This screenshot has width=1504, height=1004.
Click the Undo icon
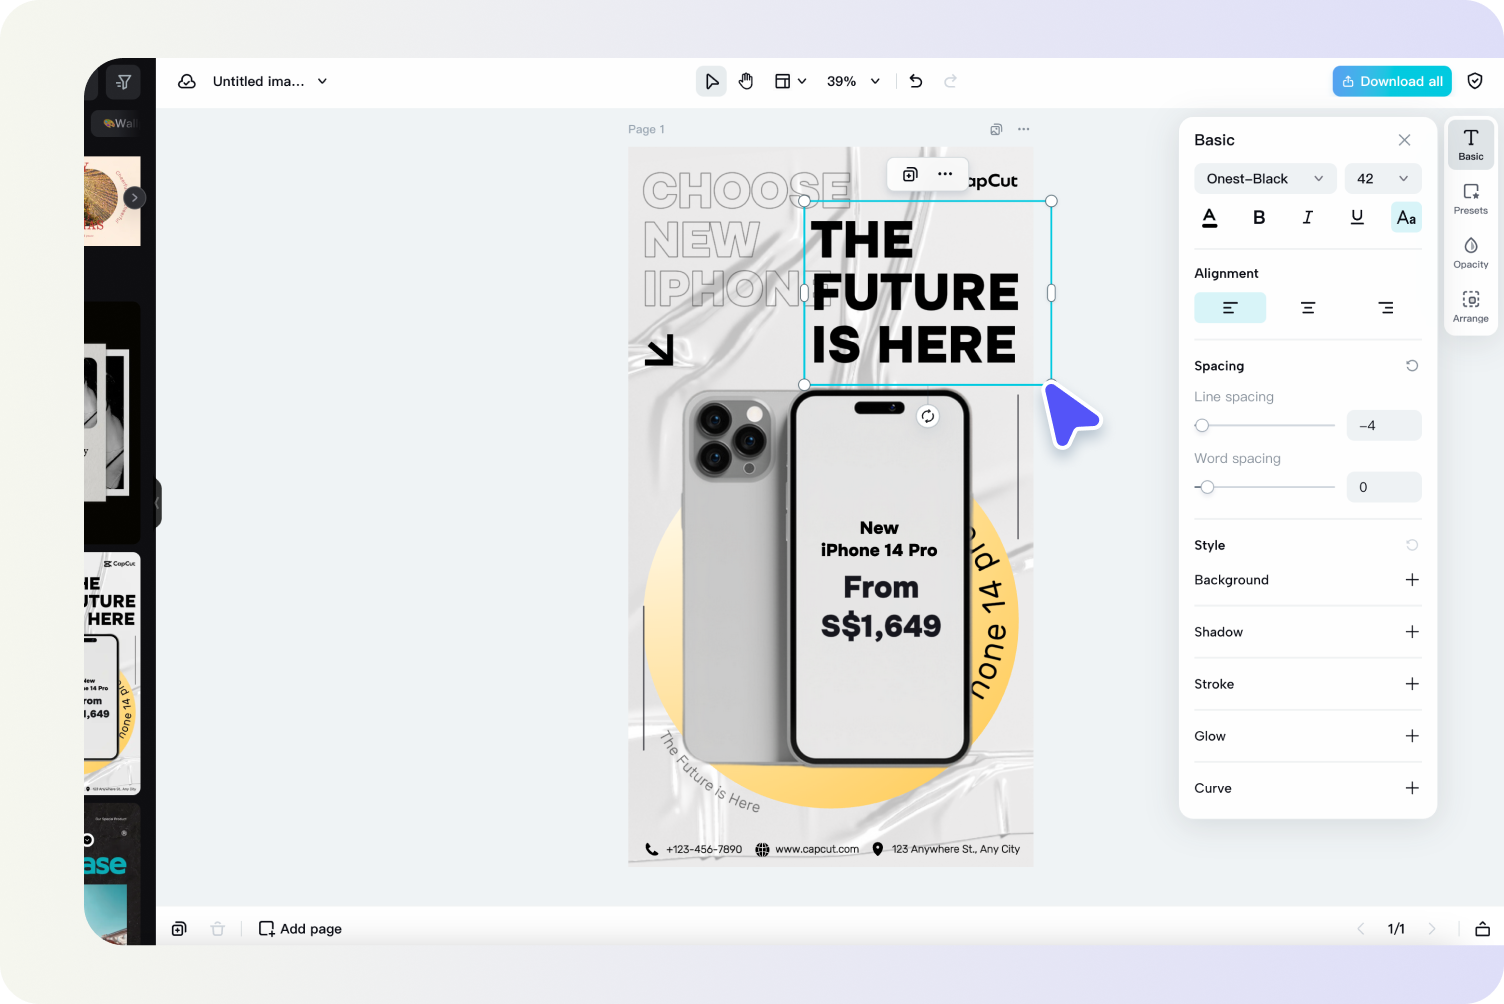pos(915,81)
